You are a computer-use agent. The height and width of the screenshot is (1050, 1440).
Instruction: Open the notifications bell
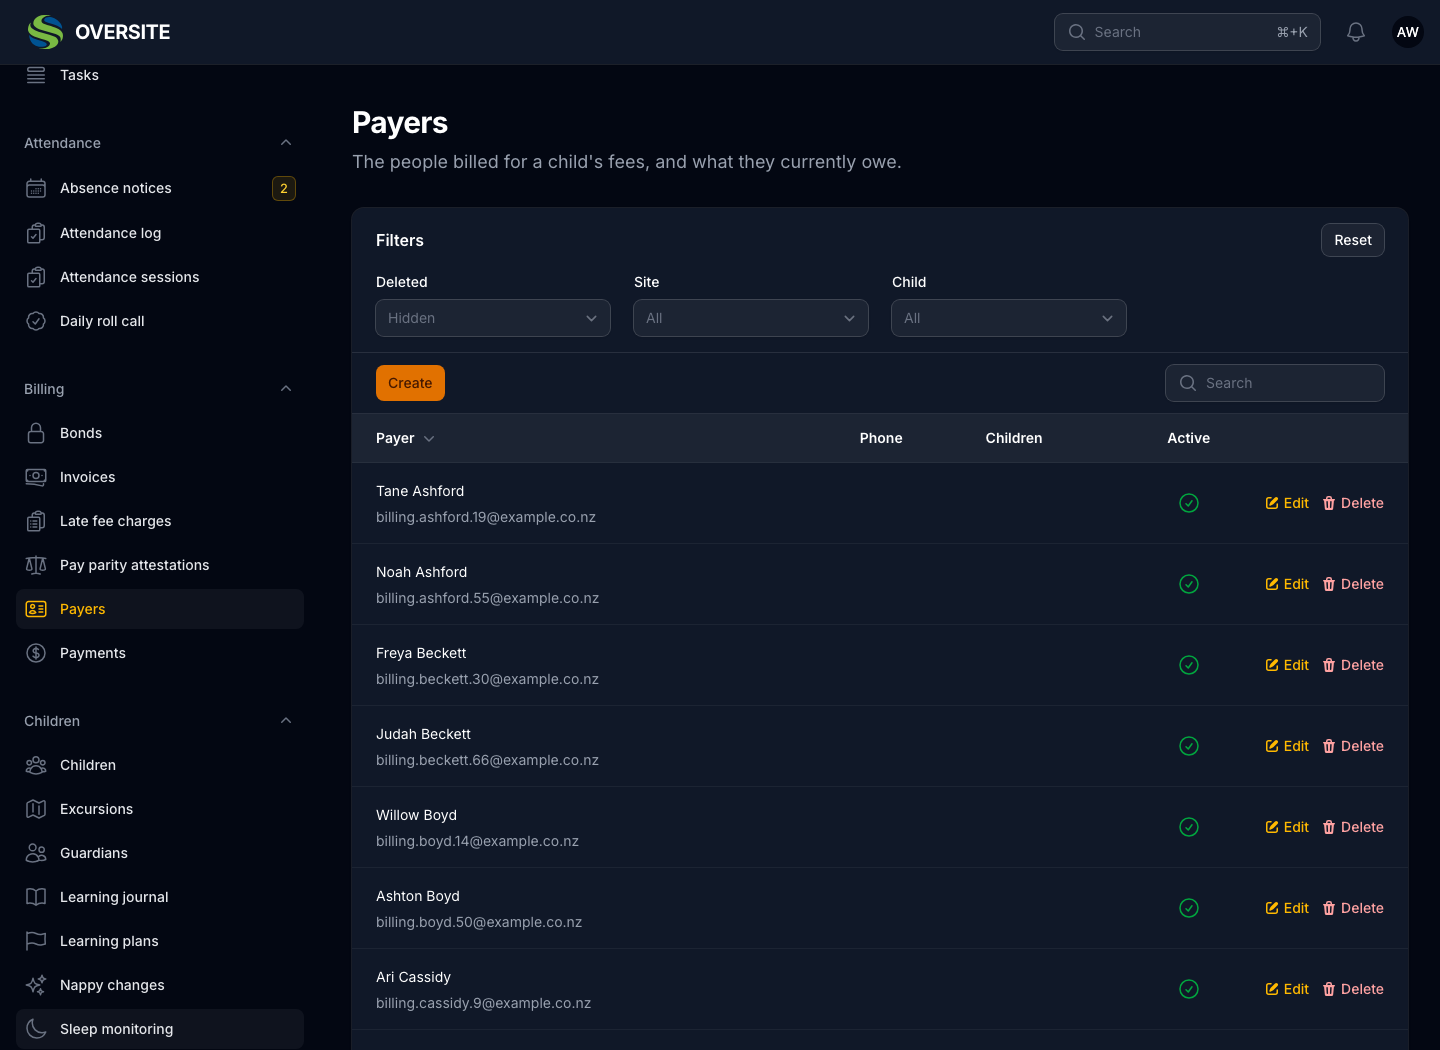(1356, 32)
